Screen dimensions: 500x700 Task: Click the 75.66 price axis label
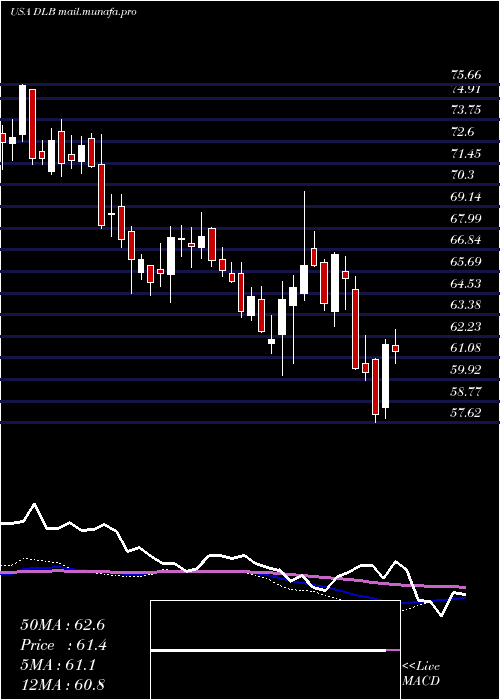coord(466,75)
